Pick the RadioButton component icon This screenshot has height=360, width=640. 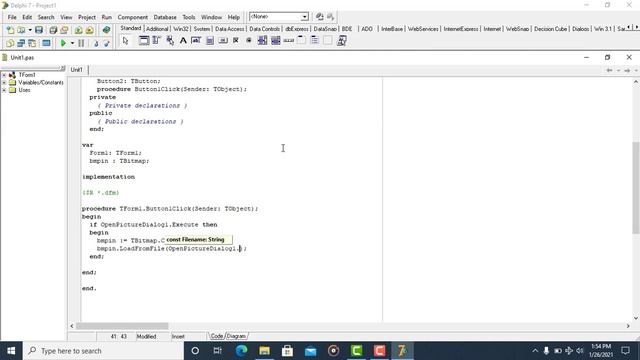(x=249, y=40)
